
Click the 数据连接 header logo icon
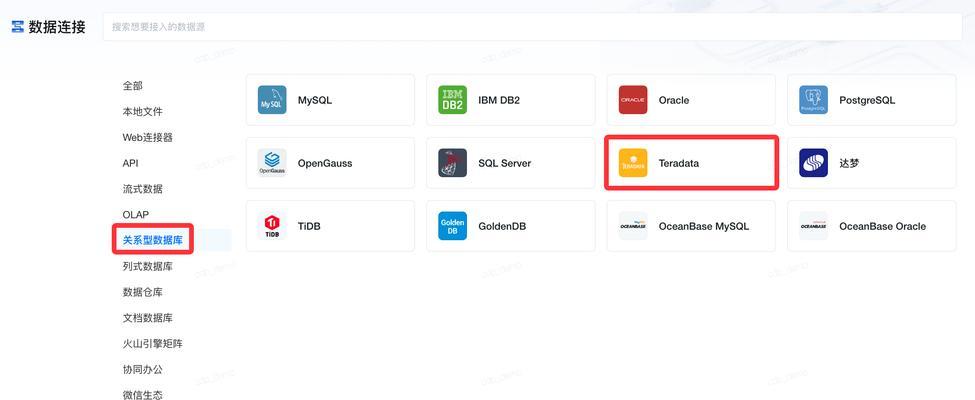tap(17, 27)
